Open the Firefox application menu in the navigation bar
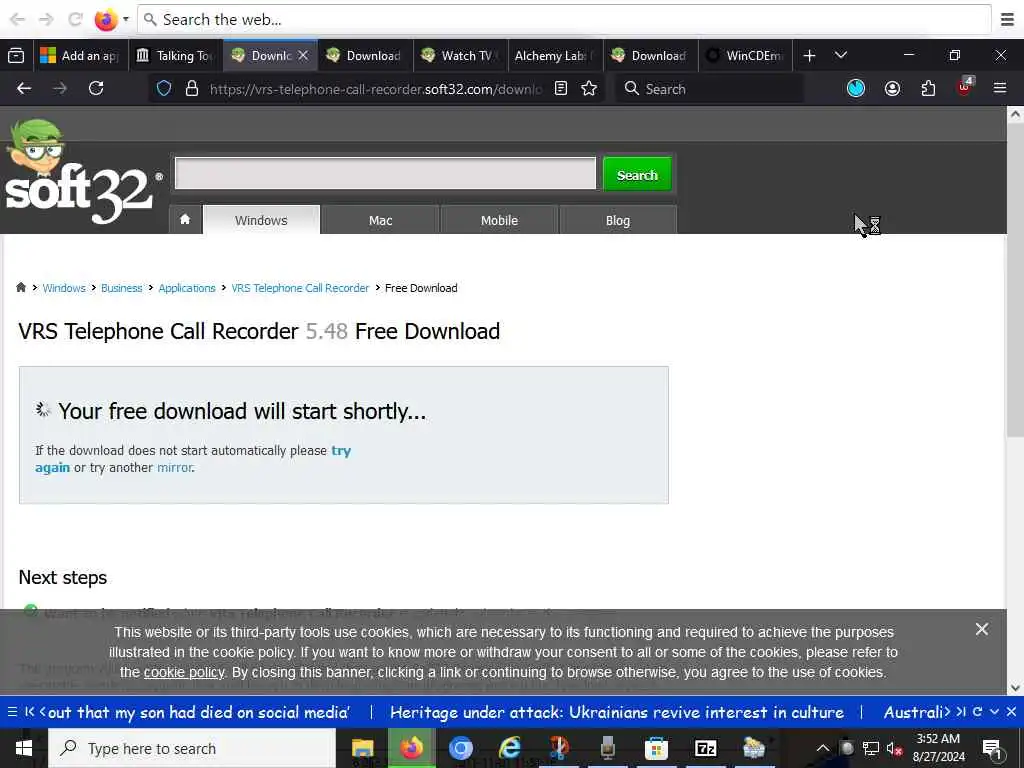The height and width of the screenshot is (768, 1024). pos(1000,88)
